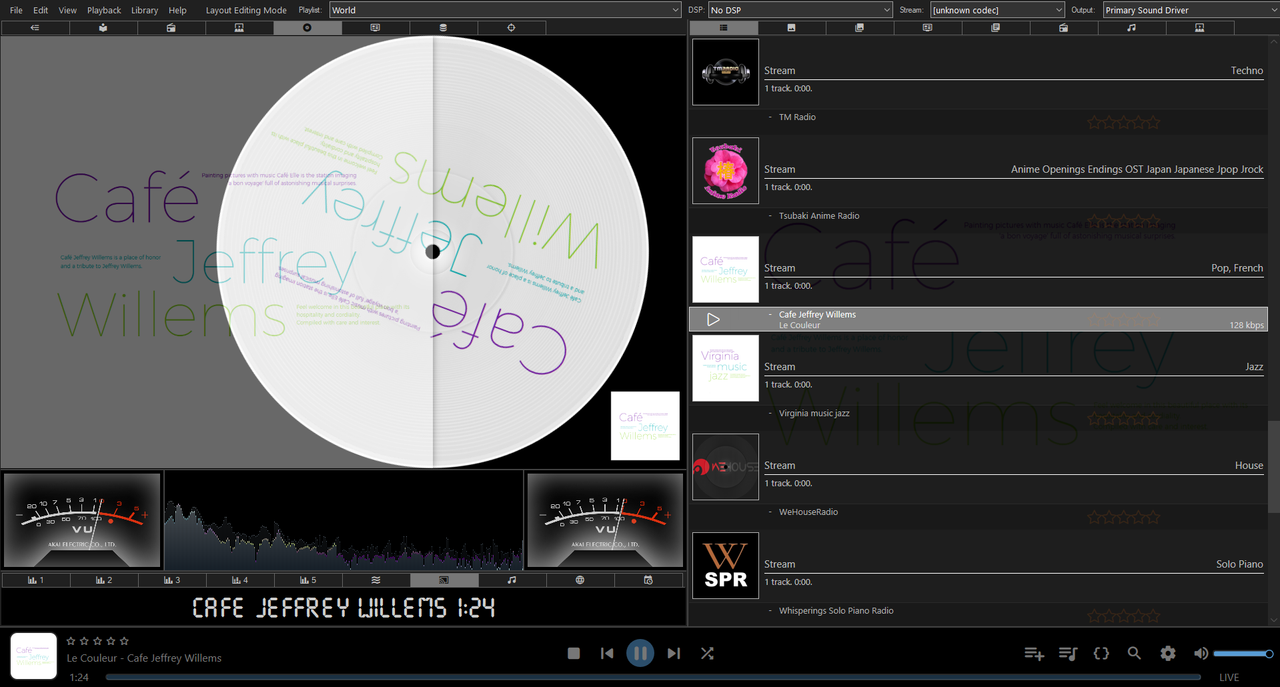The image size is (1280, 687).
Task: Expand the DSP dropdown showing No DSP
Action: pyautogui.click(x=800, y=10)
